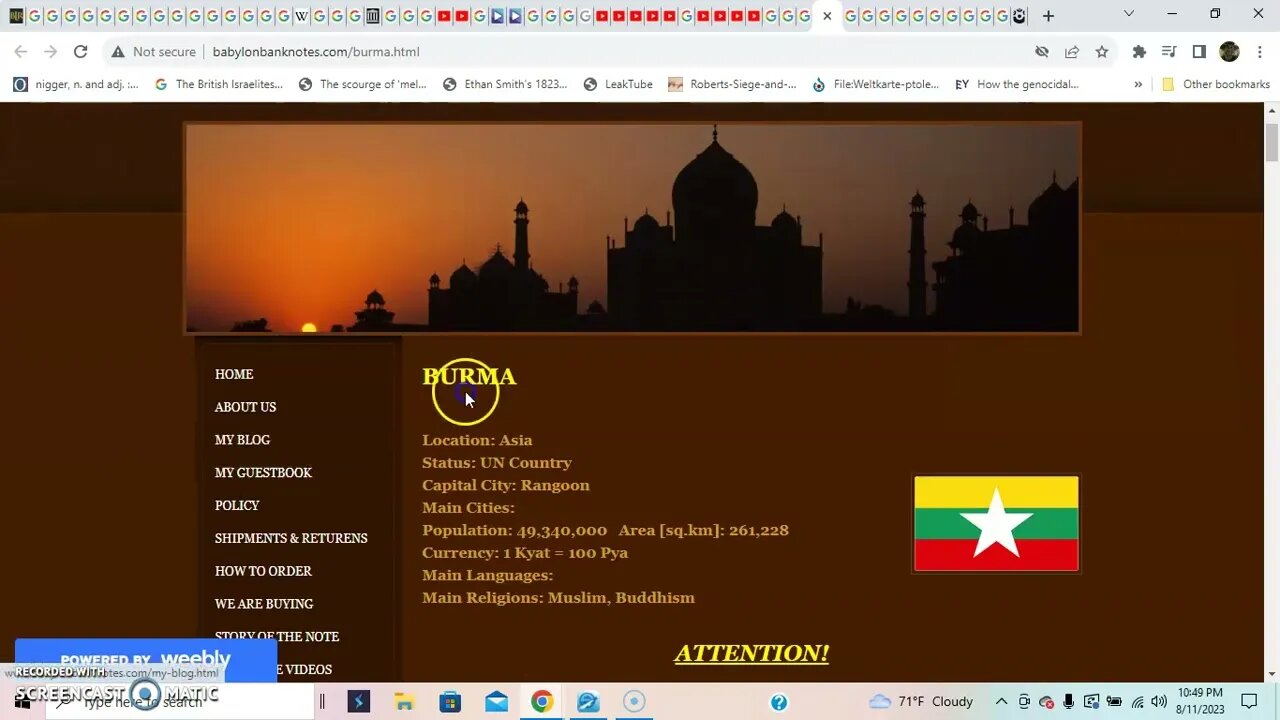Select the Capital City: Rangoon line
The image size is (1280, 720).
point(506,485)
